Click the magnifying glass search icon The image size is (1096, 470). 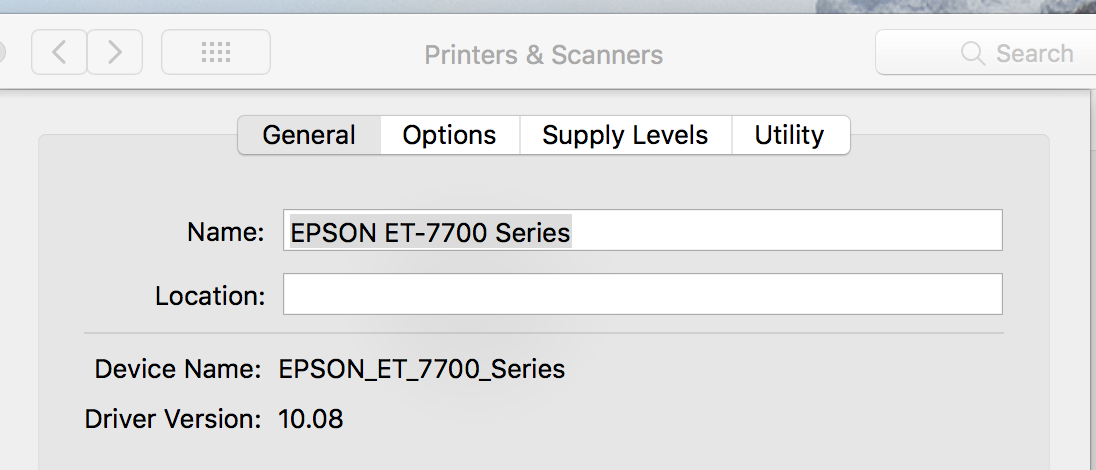point(972,53)
